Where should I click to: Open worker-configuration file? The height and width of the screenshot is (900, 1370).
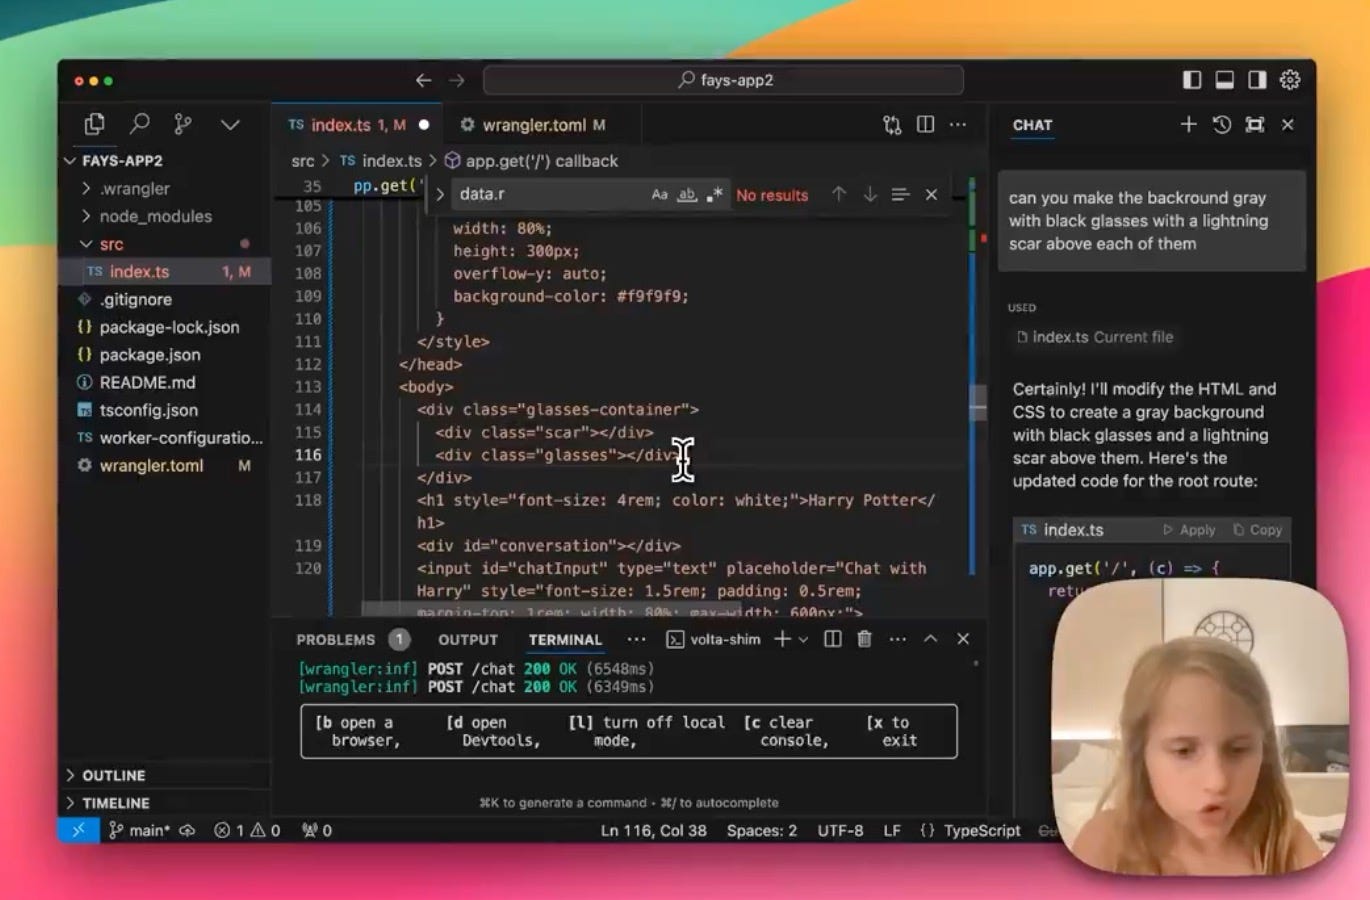164,437
